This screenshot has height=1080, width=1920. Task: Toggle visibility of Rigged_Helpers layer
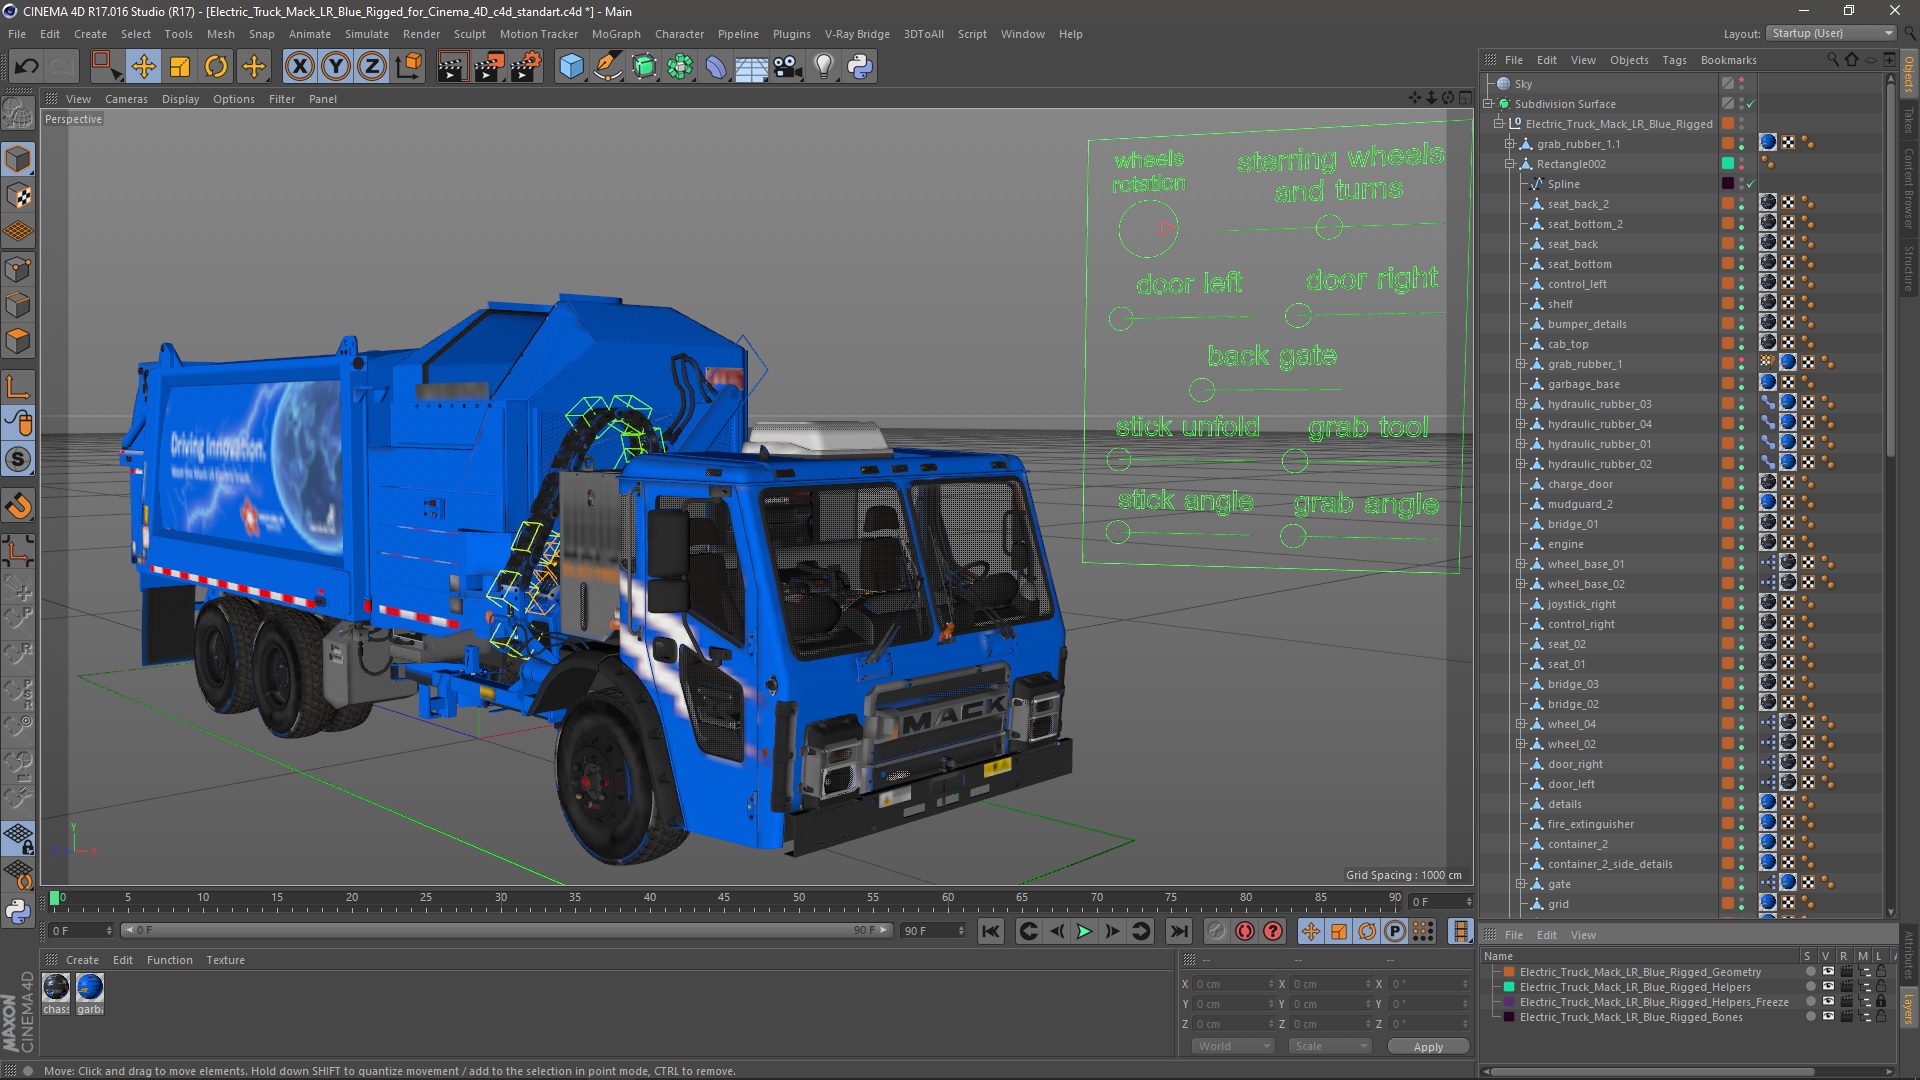click(x=1828, y=987)
